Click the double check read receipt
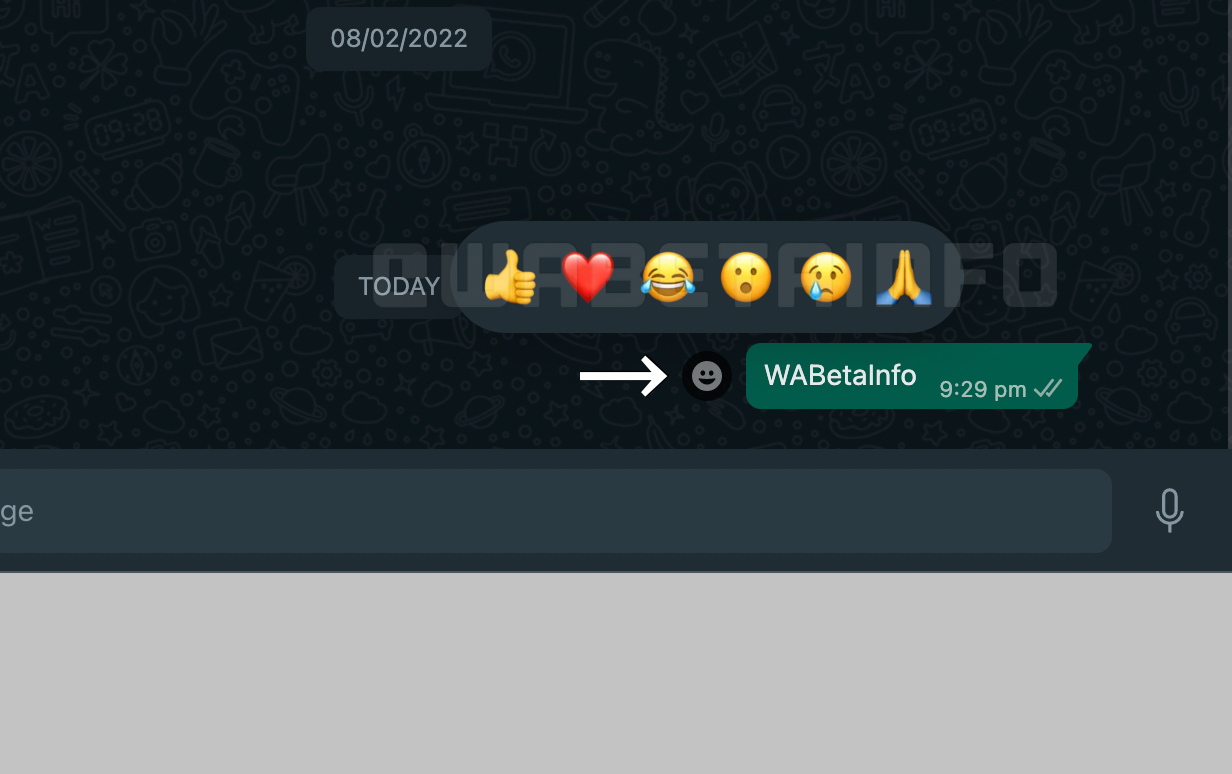 1048,388
